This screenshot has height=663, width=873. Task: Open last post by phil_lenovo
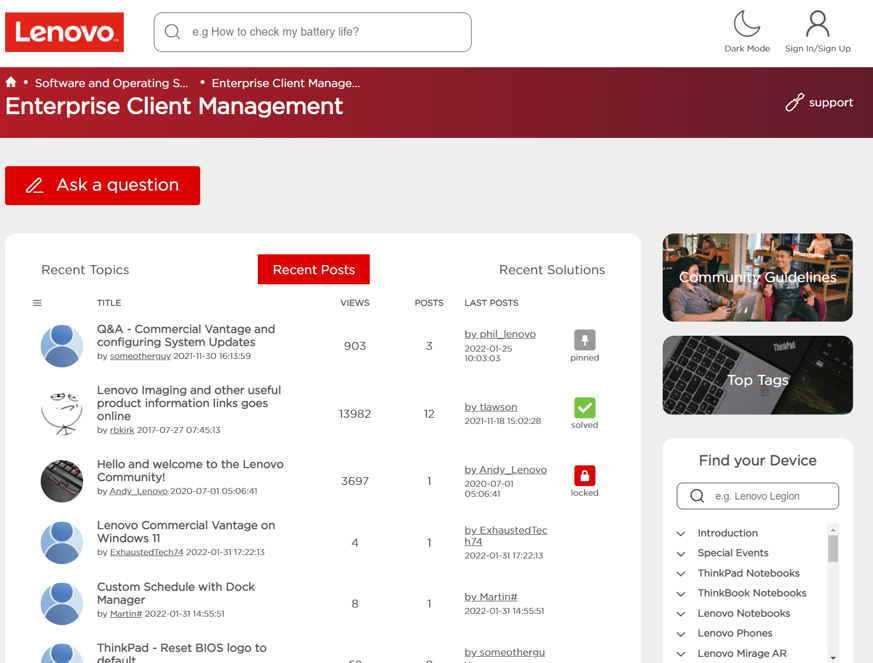point(500,334)
